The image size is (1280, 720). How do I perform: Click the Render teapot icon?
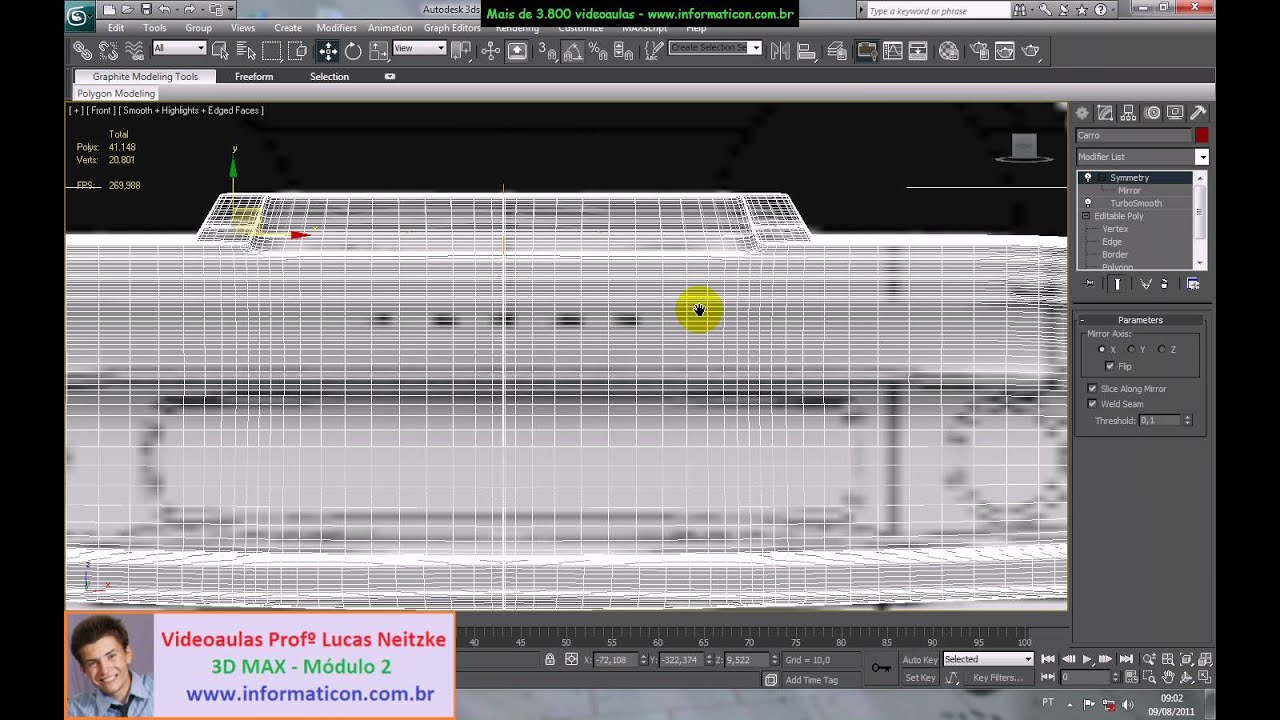[x=1031, y=50]
